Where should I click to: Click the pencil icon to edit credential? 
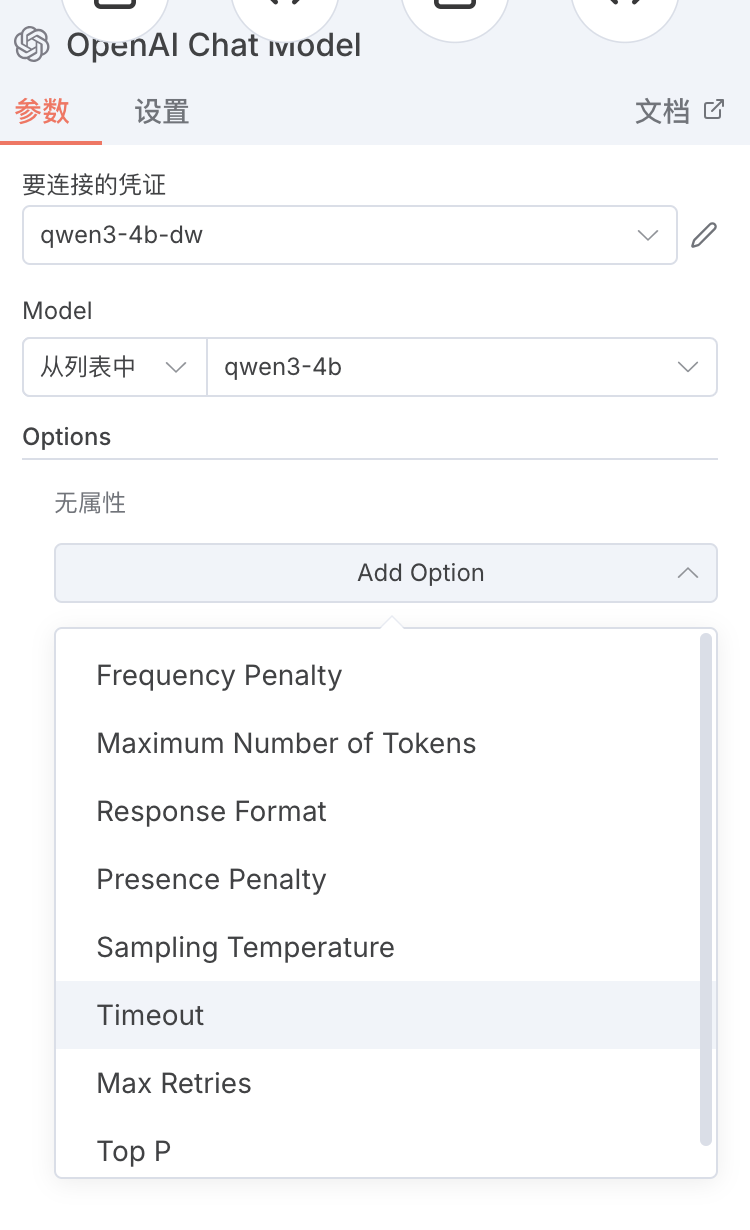pos(705,236)
